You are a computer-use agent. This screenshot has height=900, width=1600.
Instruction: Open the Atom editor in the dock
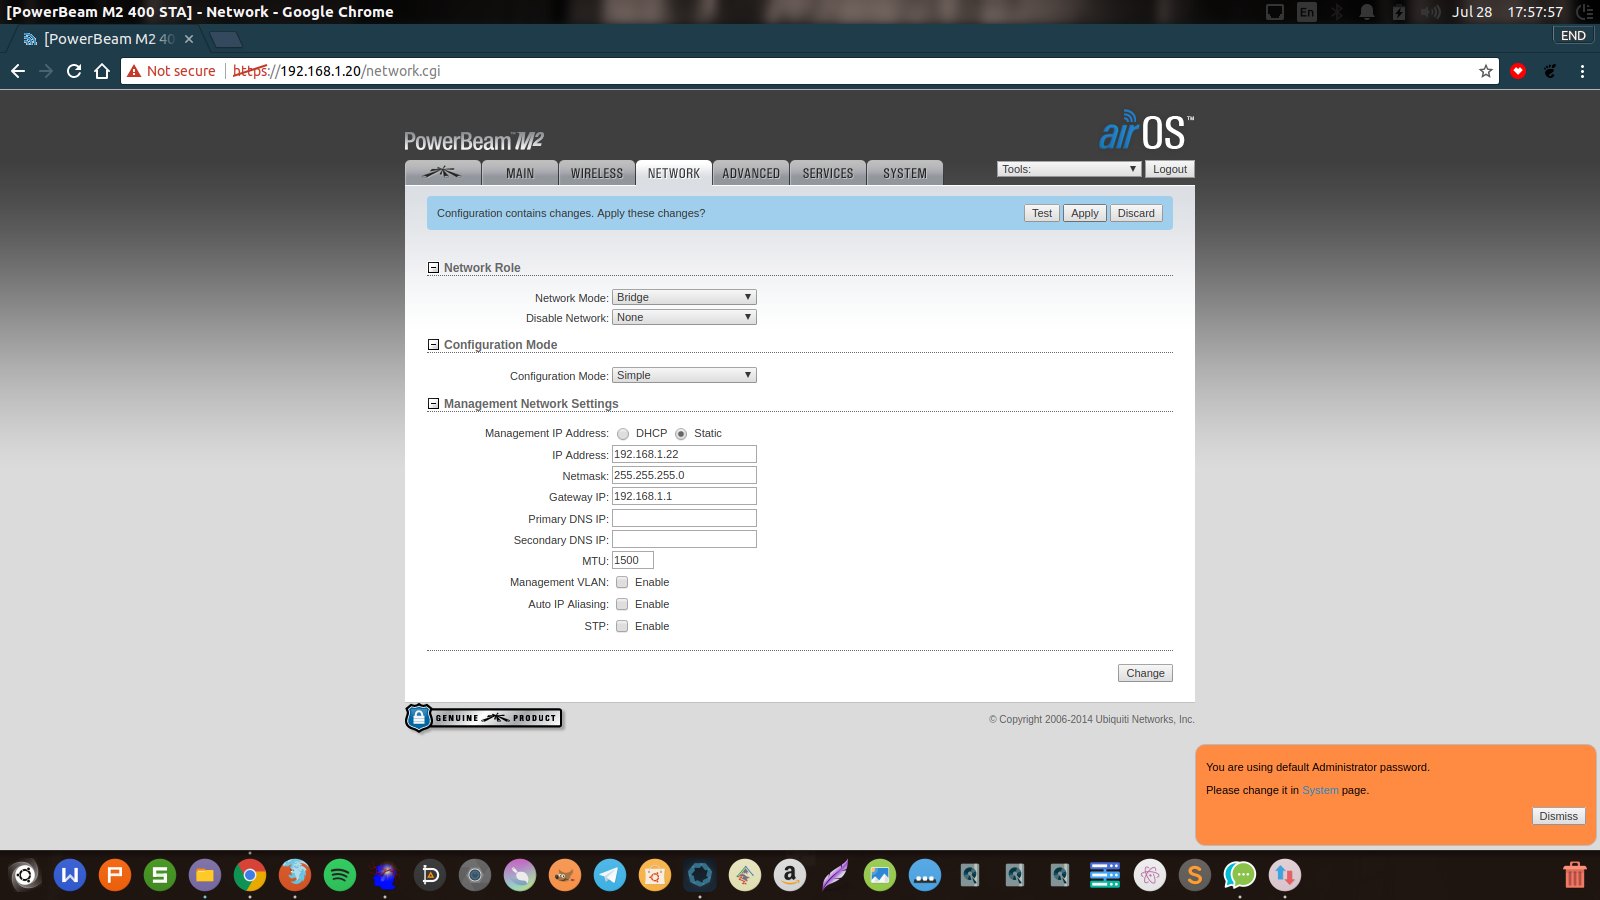[x=1150, y=876]
